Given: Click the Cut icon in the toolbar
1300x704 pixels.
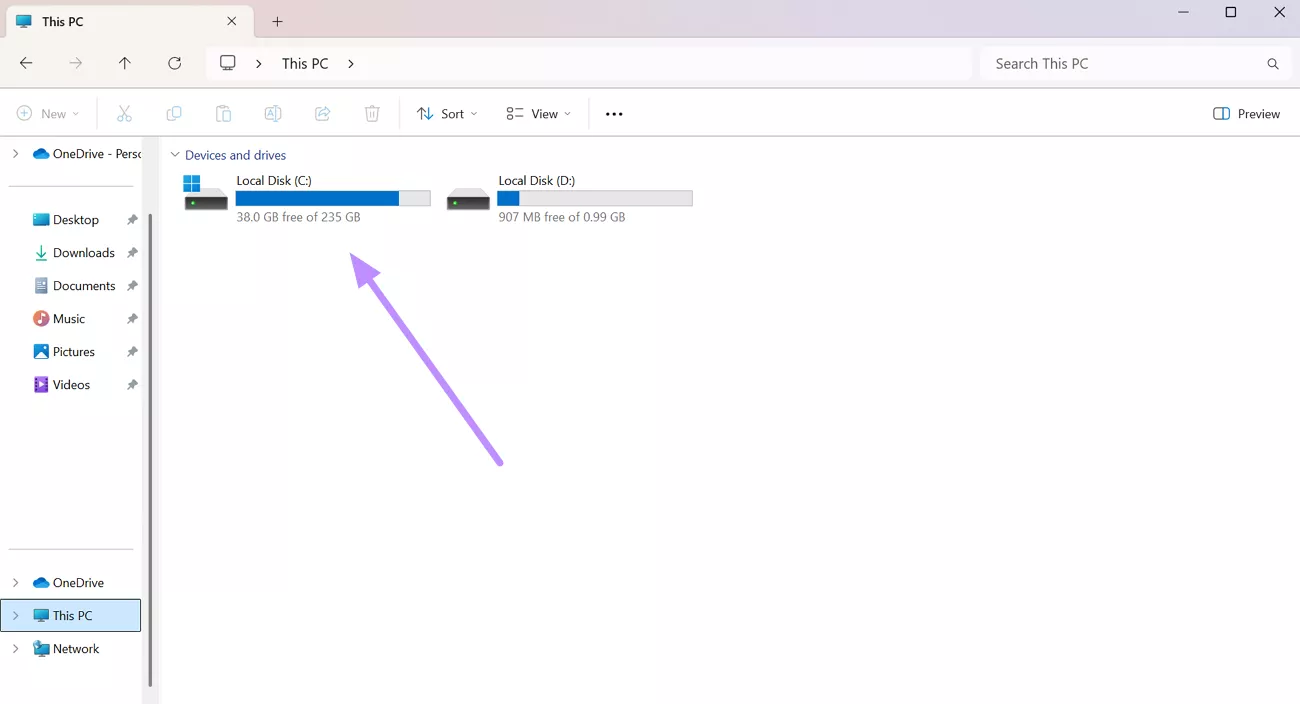Looking at the screenshot, I should pyautogui.click(x=124, y=113).
